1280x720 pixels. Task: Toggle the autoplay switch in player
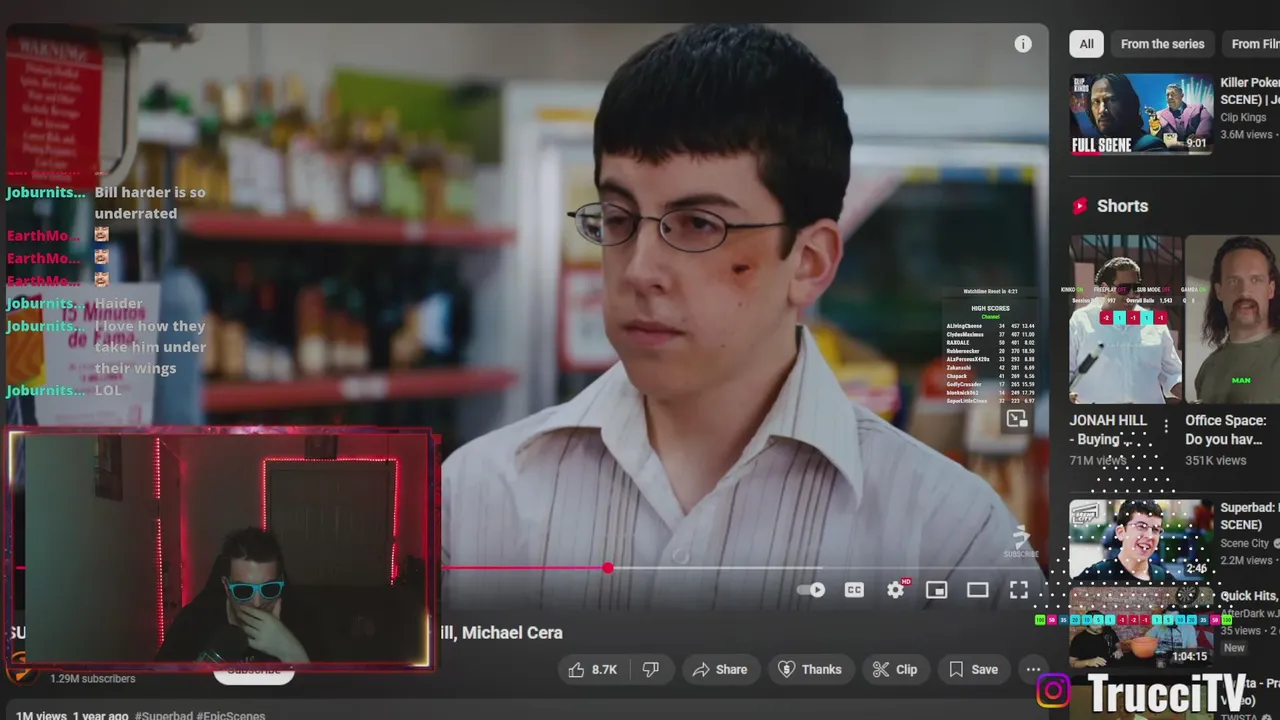coord(811,590)
